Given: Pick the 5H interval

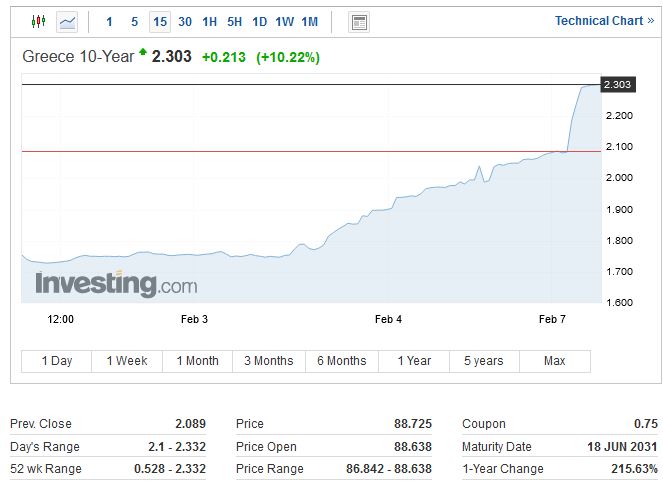Looking at the screenshot, I should pyautogui.click(x=235, y=22).
